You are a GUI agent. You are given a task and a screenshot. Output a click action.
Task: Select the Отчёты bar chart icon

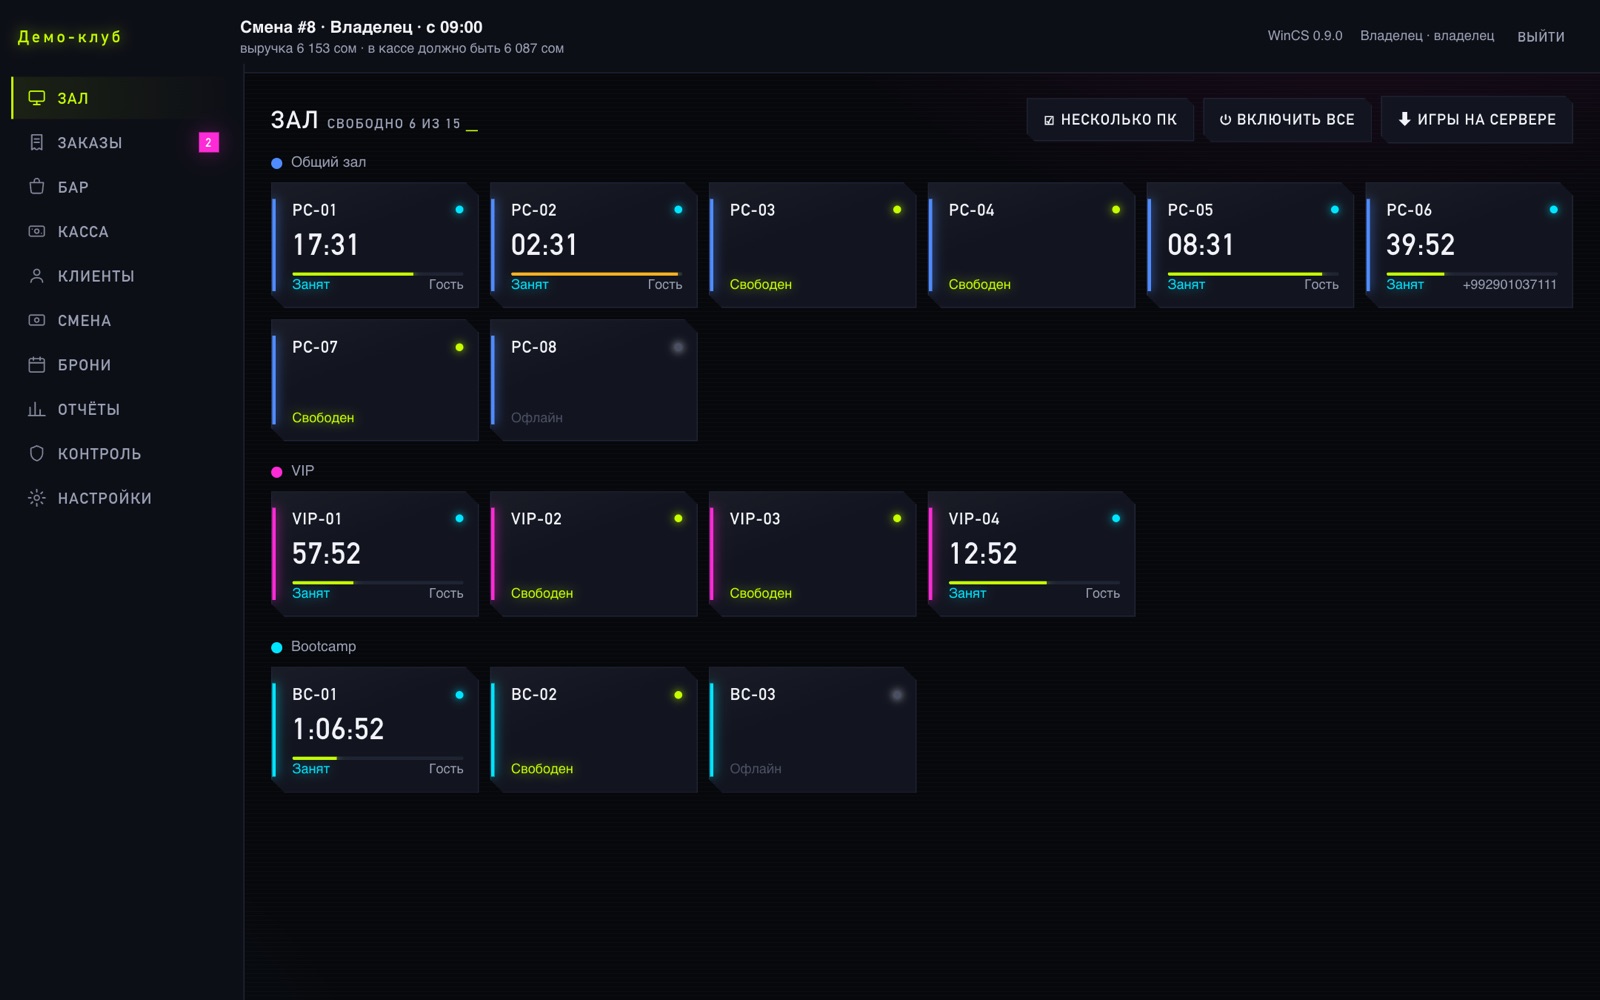tap(37, 409)
